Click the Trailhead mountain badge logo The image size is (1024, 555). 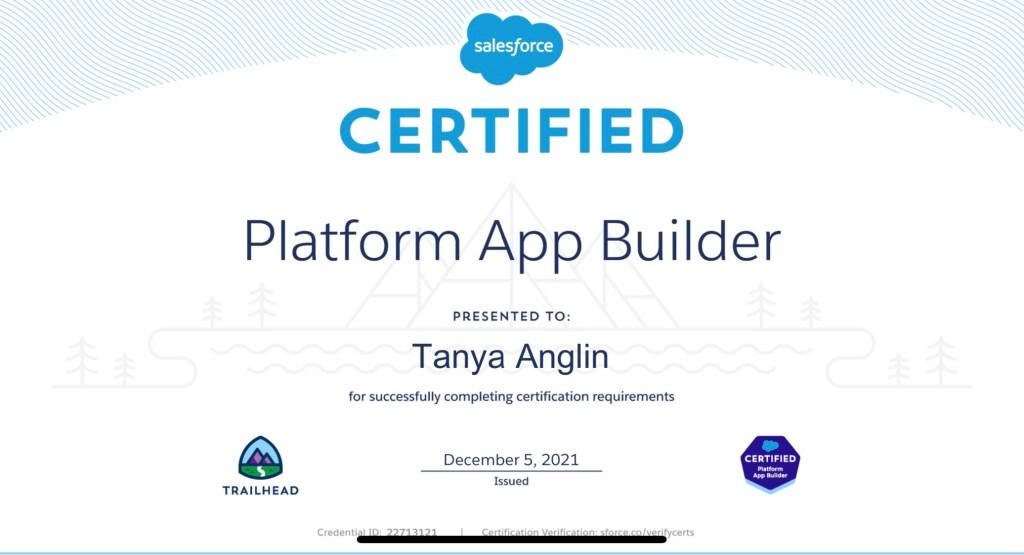(x=261, y=458)
